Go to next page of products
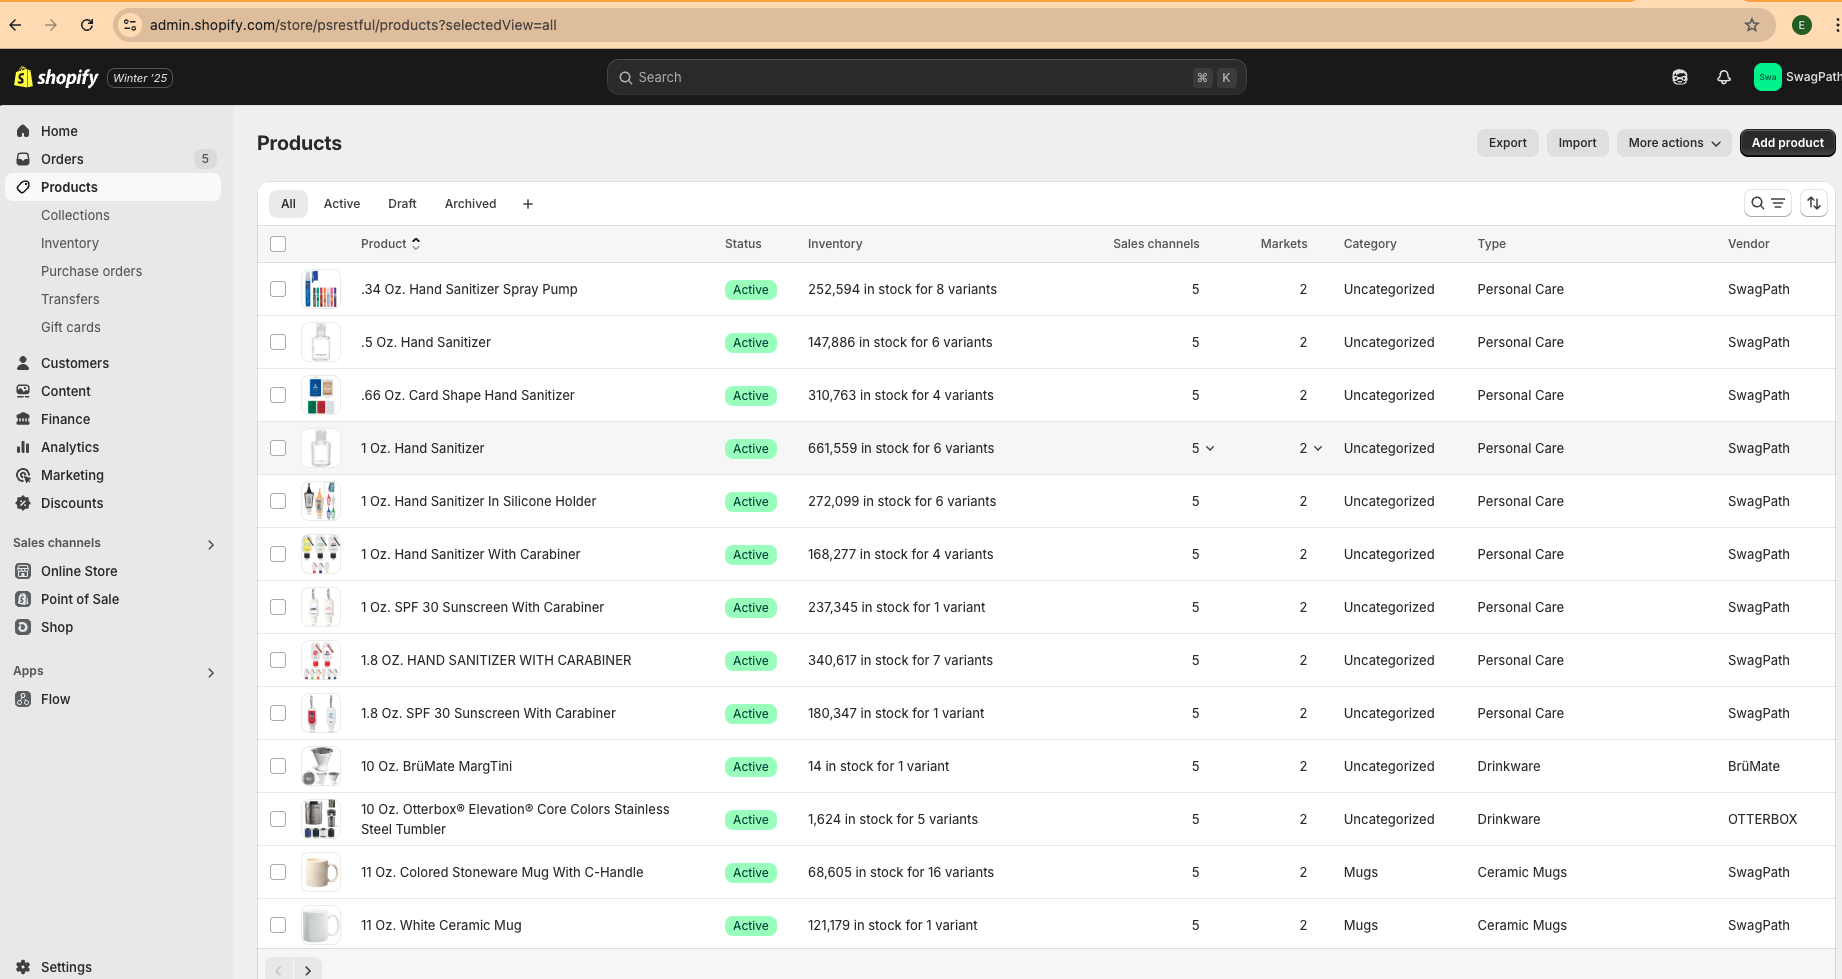Screen dimensions: 1842x979 coord(308,970)
